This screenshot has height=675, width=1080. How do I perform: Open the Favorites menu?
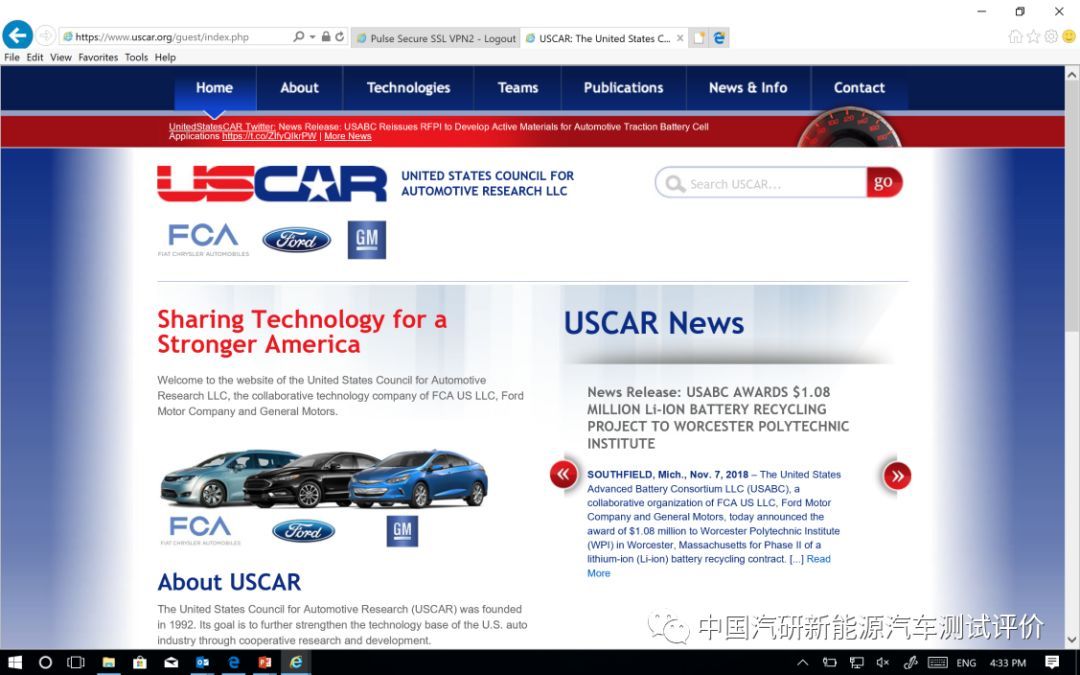(98, 57)
